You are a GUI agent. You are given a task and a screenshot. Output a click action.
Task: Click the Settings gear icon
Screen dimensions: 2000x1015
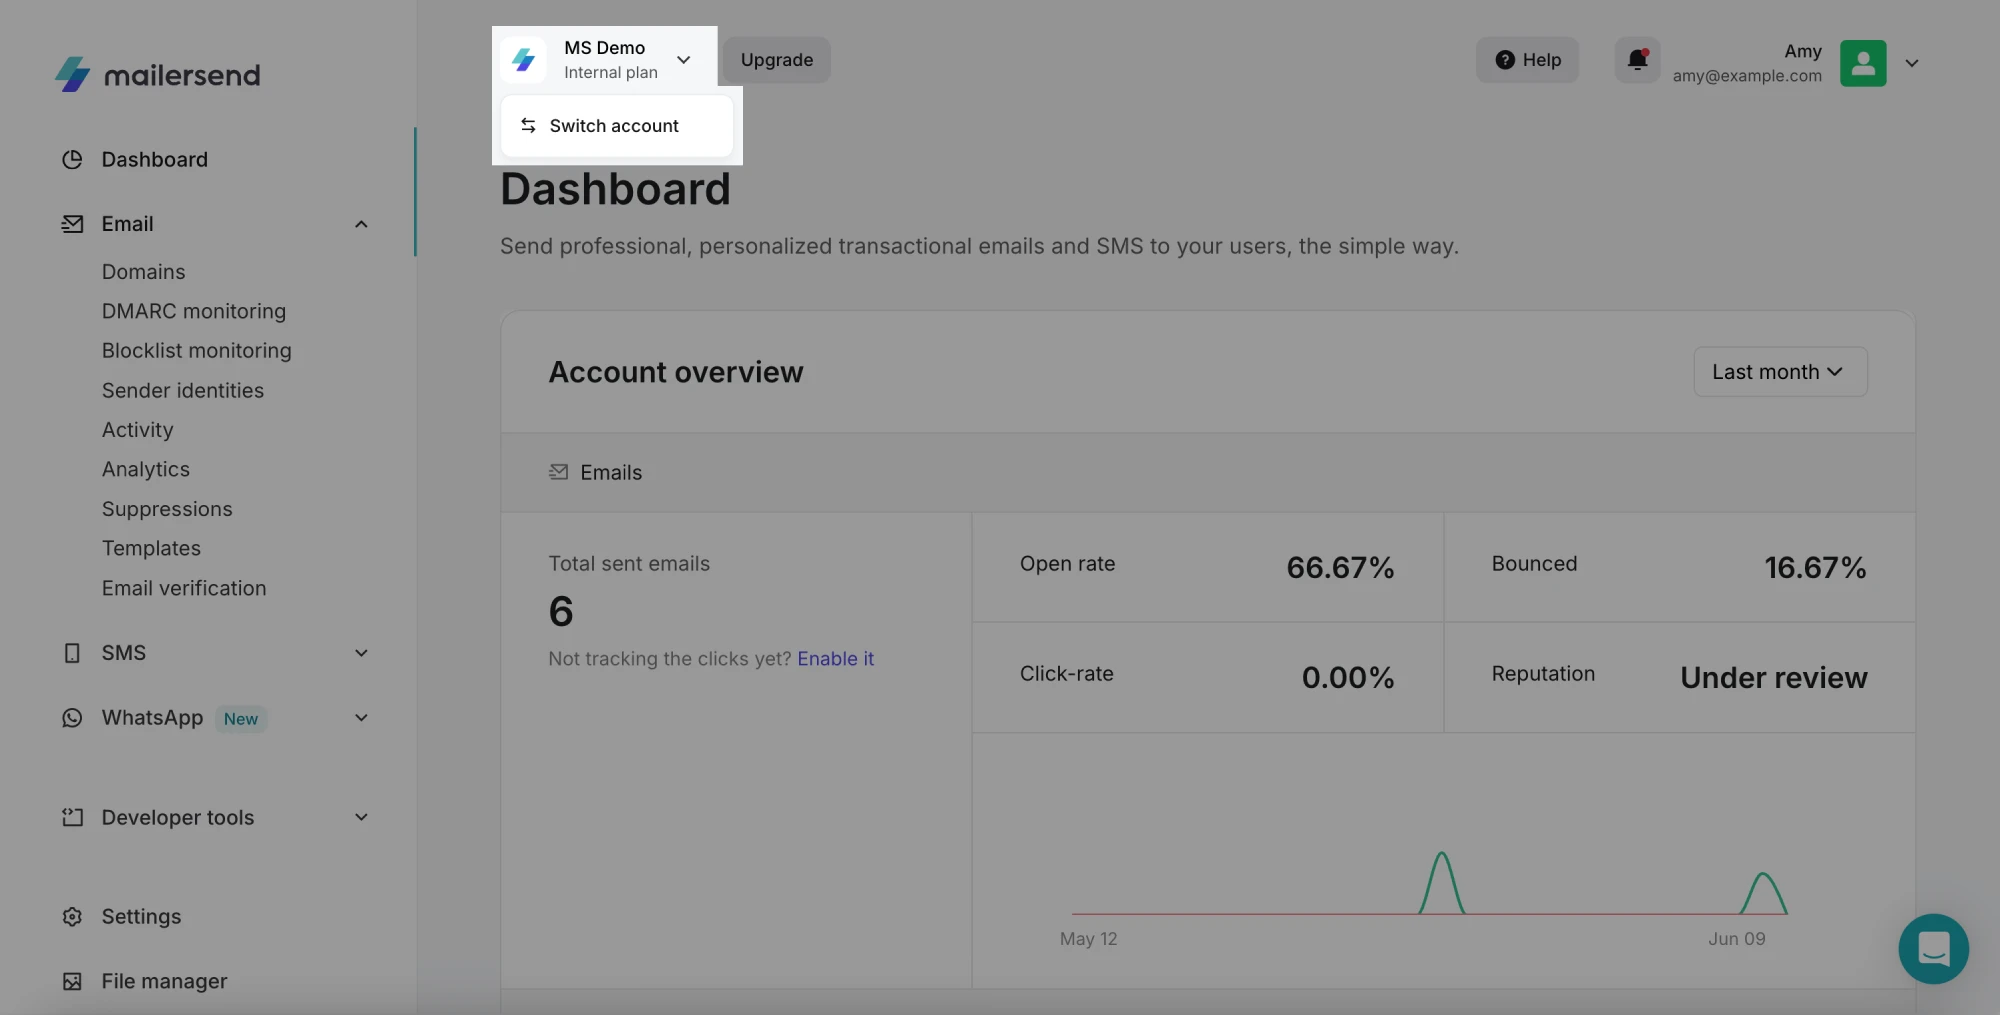click(x=72, y=917)
